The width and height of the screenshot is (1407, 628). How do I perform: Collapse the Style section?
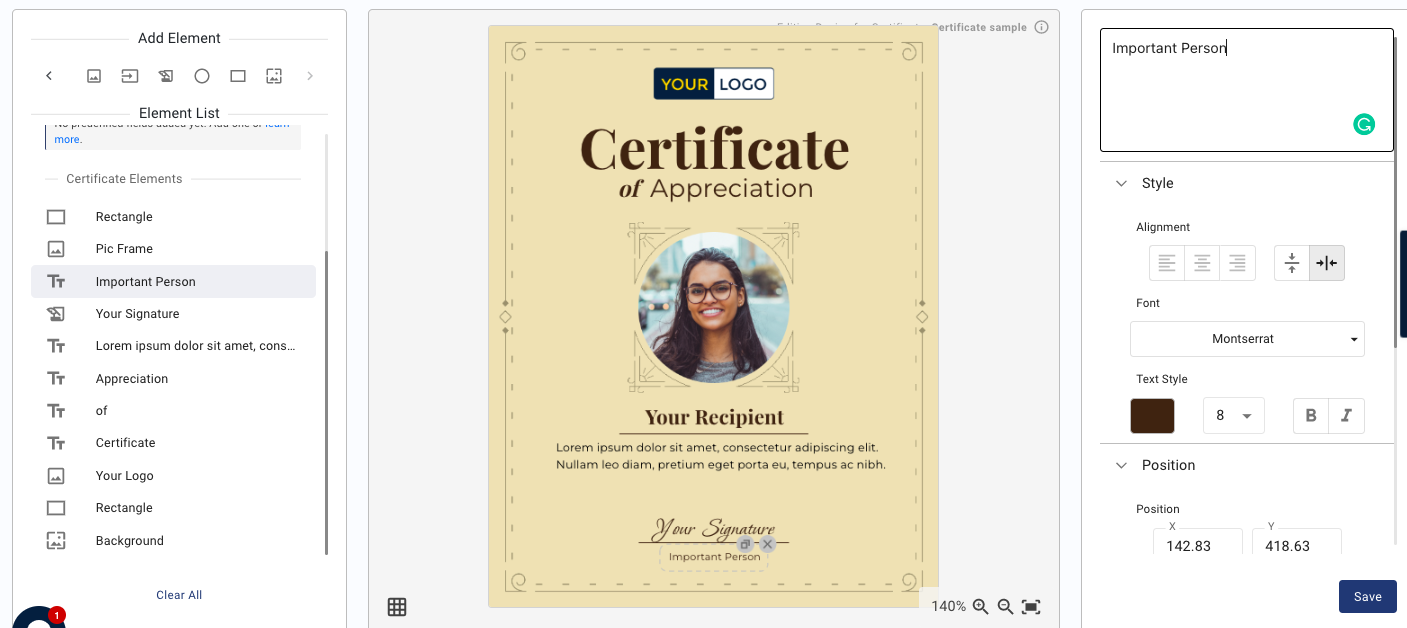click(1121, 183)
